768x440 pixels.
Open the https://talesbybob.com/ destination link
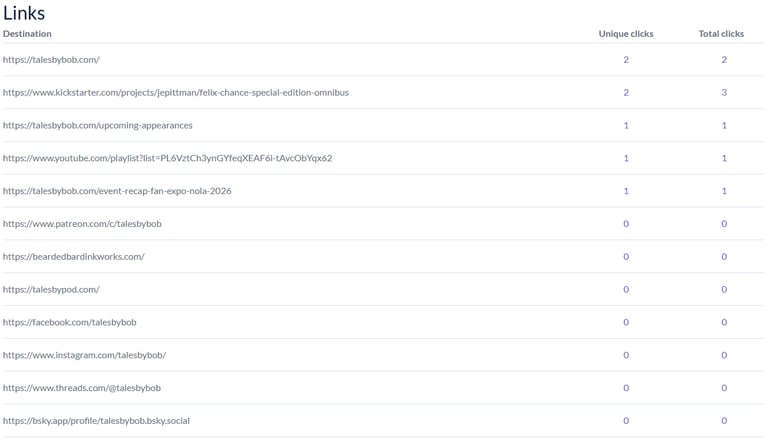(51, 60)
